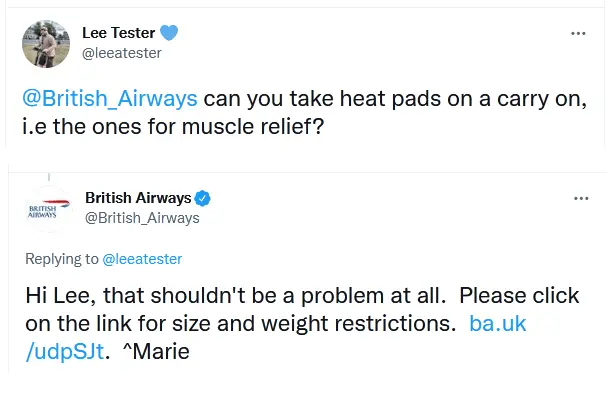Click the /udpSJt link continuation
The width and height of the screenshot is (607, 398).
coord(65,352)
